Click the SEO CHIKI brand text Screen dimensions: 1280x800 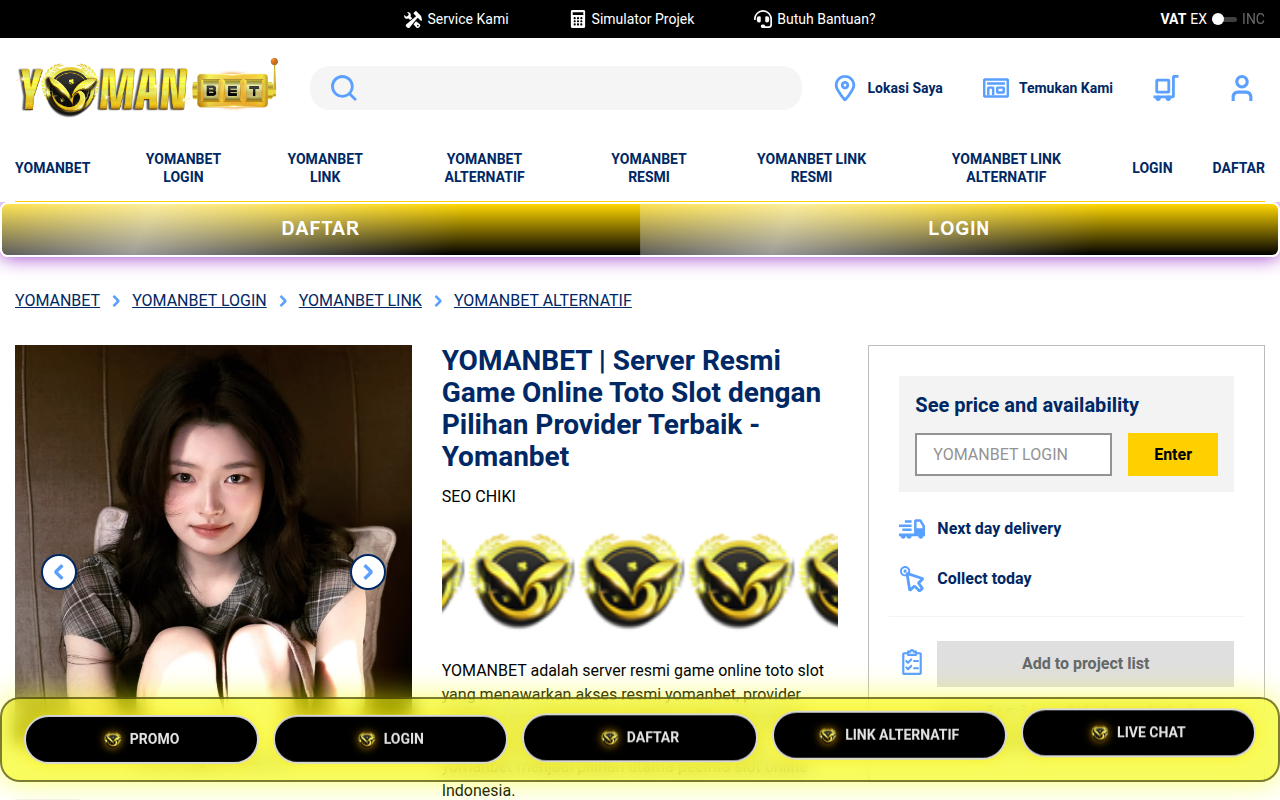coord(479,497)
